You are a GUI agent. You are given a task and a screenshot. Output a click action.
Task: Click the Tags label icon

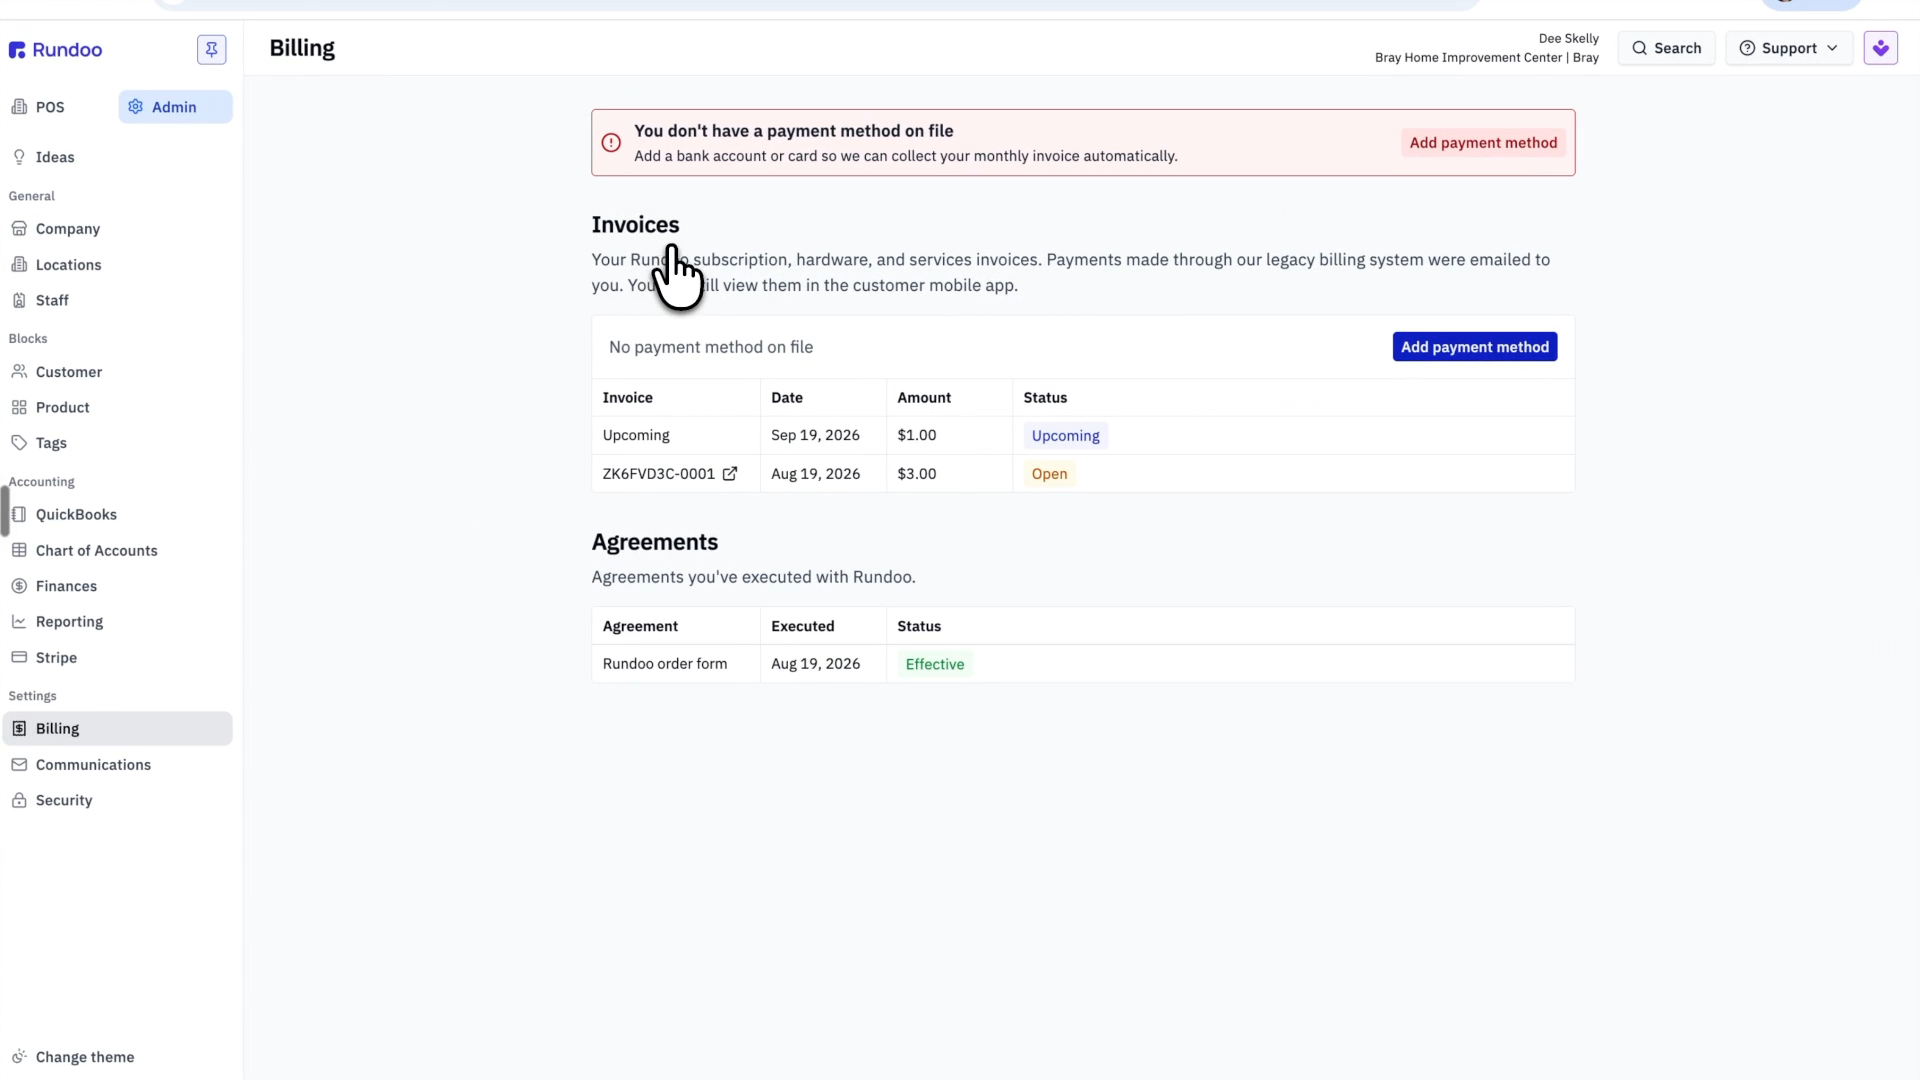19,443
